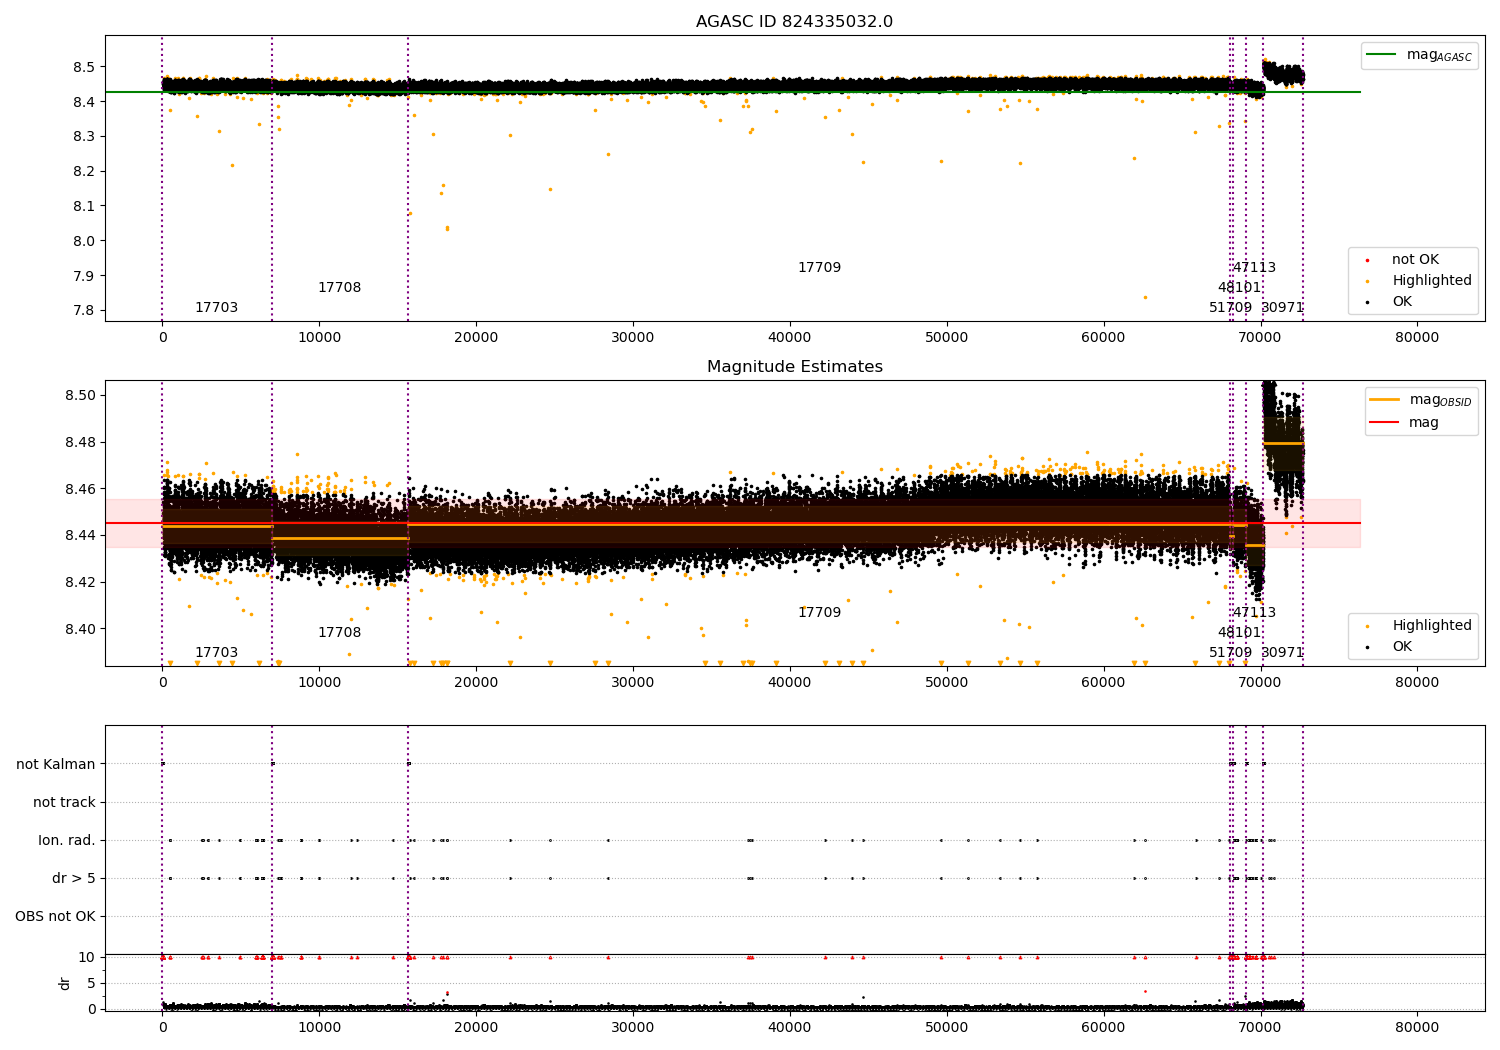
Task: Select the 8.42 y-axis tick label
Action: (x=80, y=583)
